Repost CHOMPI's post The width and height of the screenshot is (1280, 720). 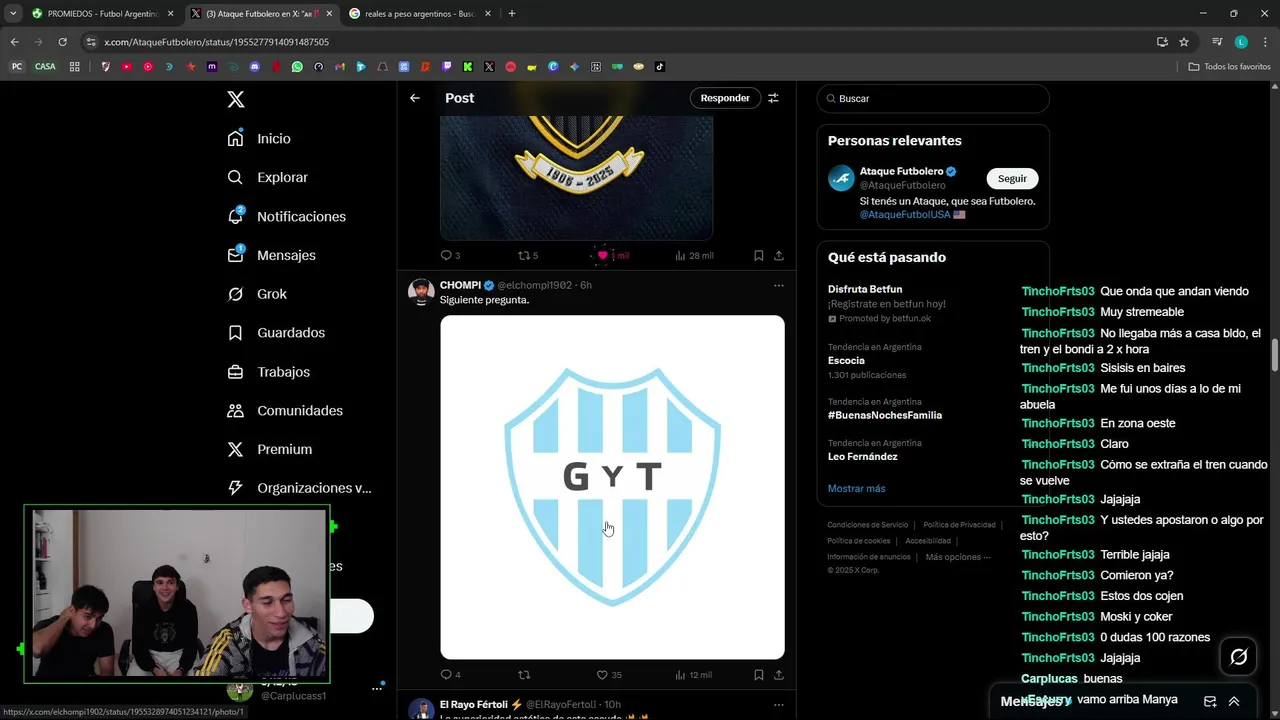click(x=524, y=675)
